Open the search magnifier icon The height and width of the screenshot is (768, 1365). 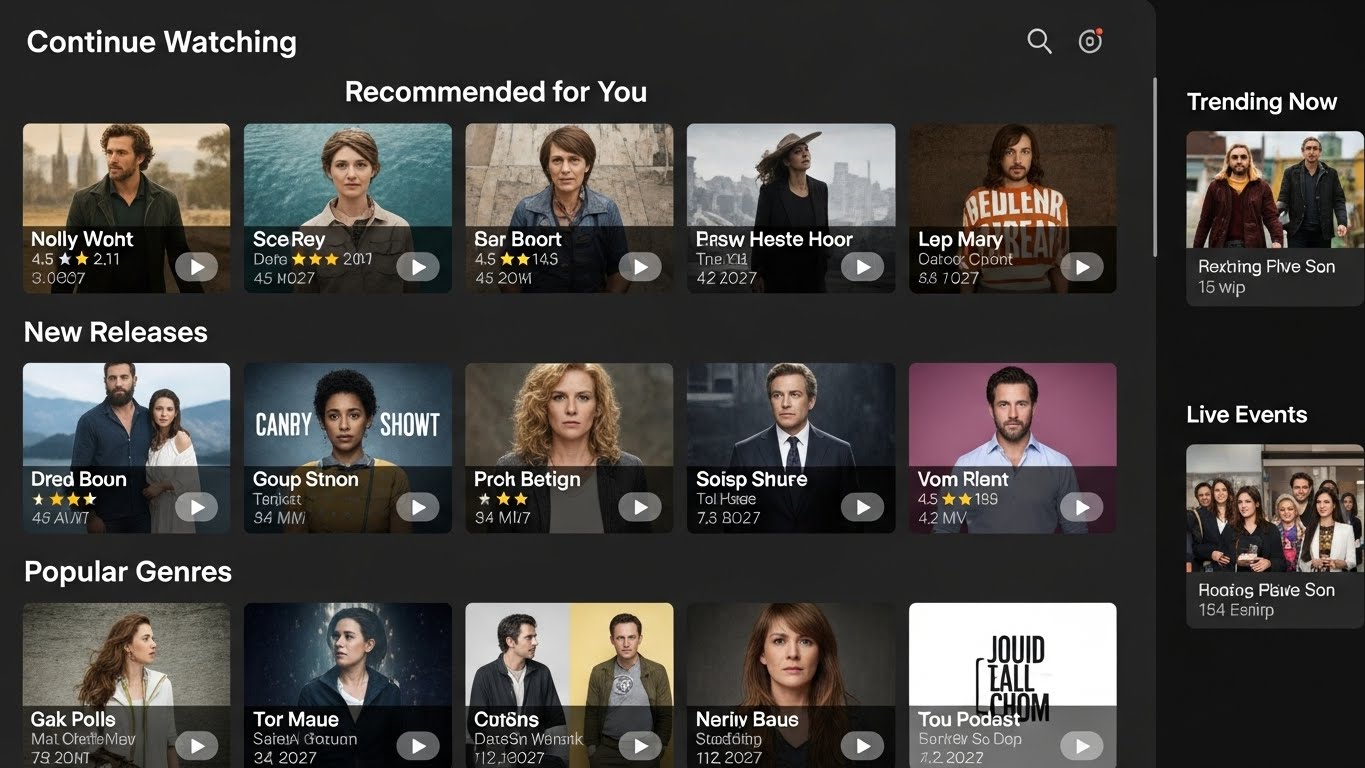[x=1040, y=41]
